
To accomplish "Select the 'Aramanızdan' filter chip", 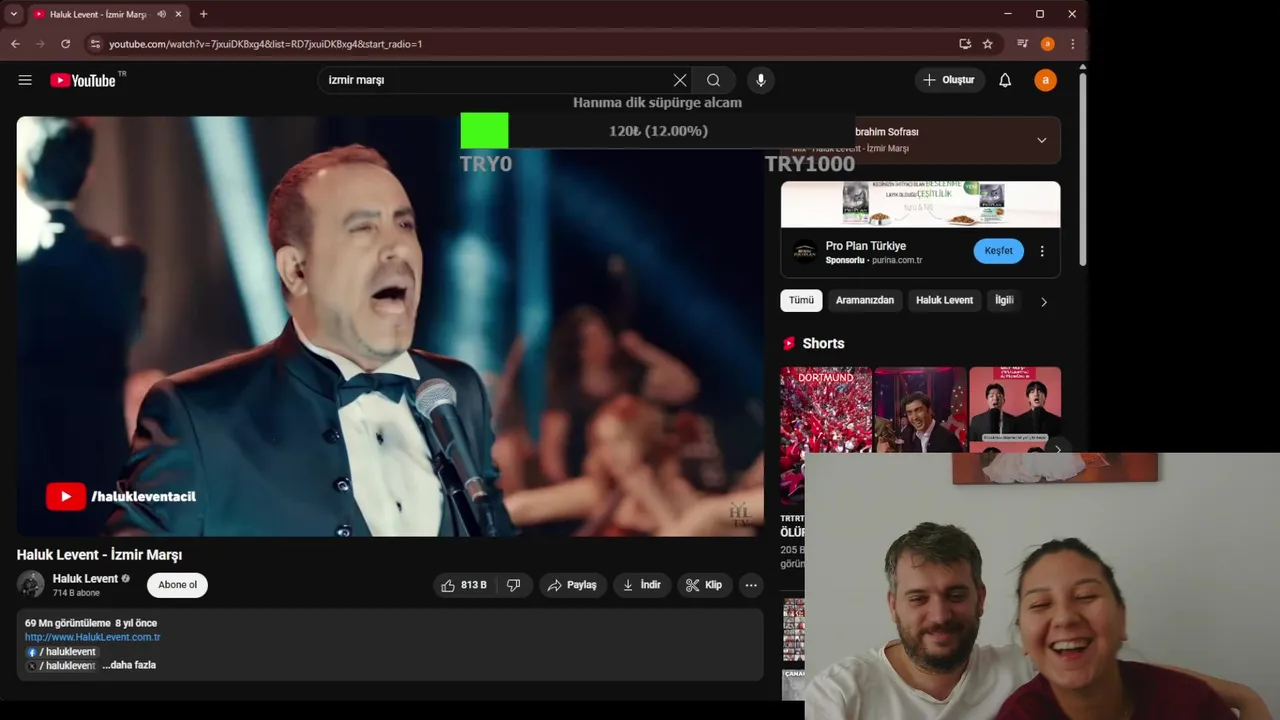I will point(865,300).
